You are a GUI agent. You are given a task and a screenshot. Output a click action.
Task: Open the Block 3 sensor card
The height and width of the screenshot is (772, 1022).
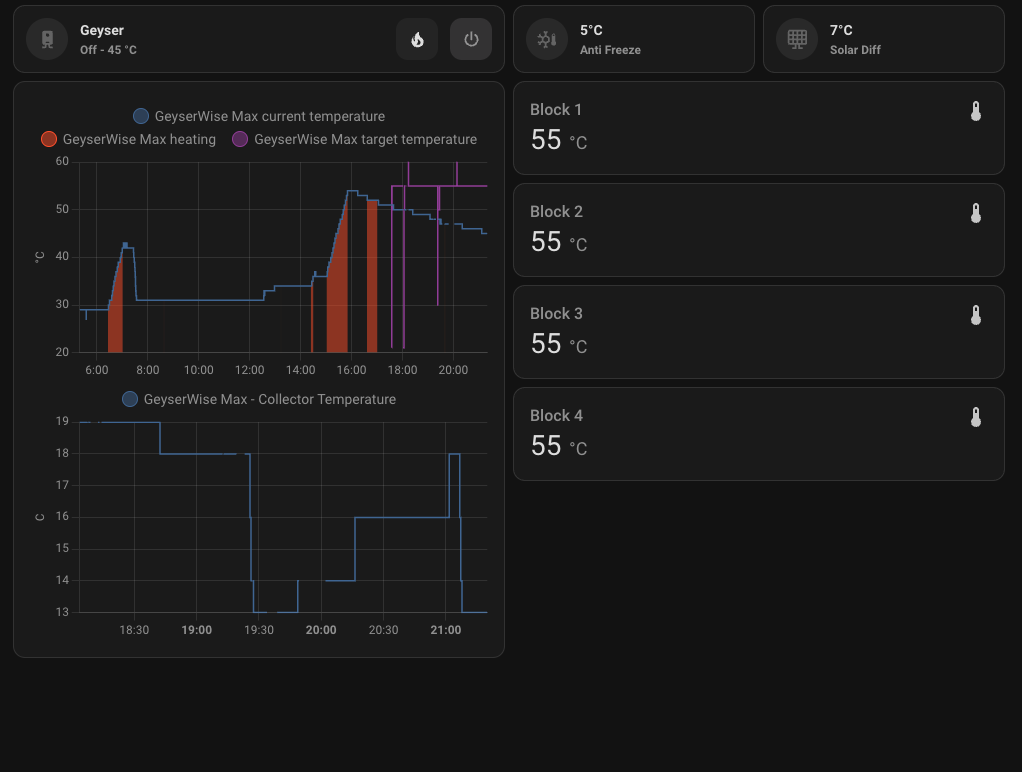click(x=759, y=332)
